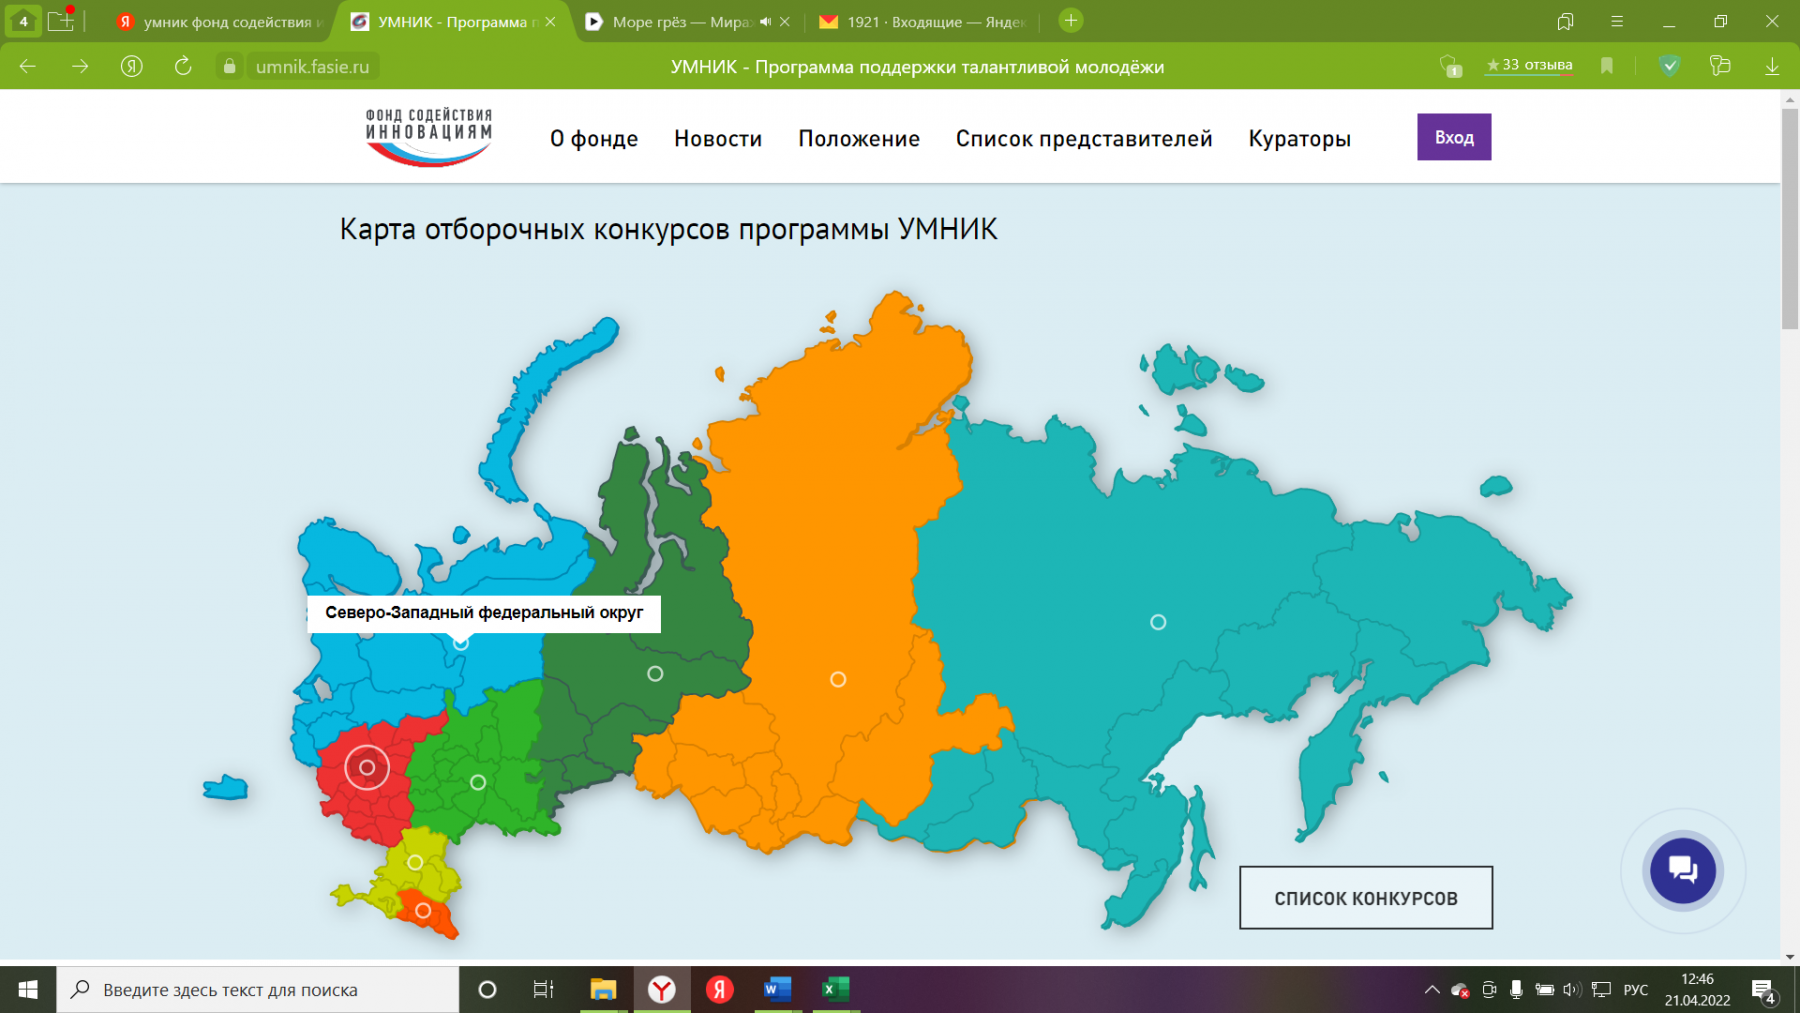Click page vertical scrollbar thumb
This screenshot has width=1800, height=1013.
tap(1790, 217)
